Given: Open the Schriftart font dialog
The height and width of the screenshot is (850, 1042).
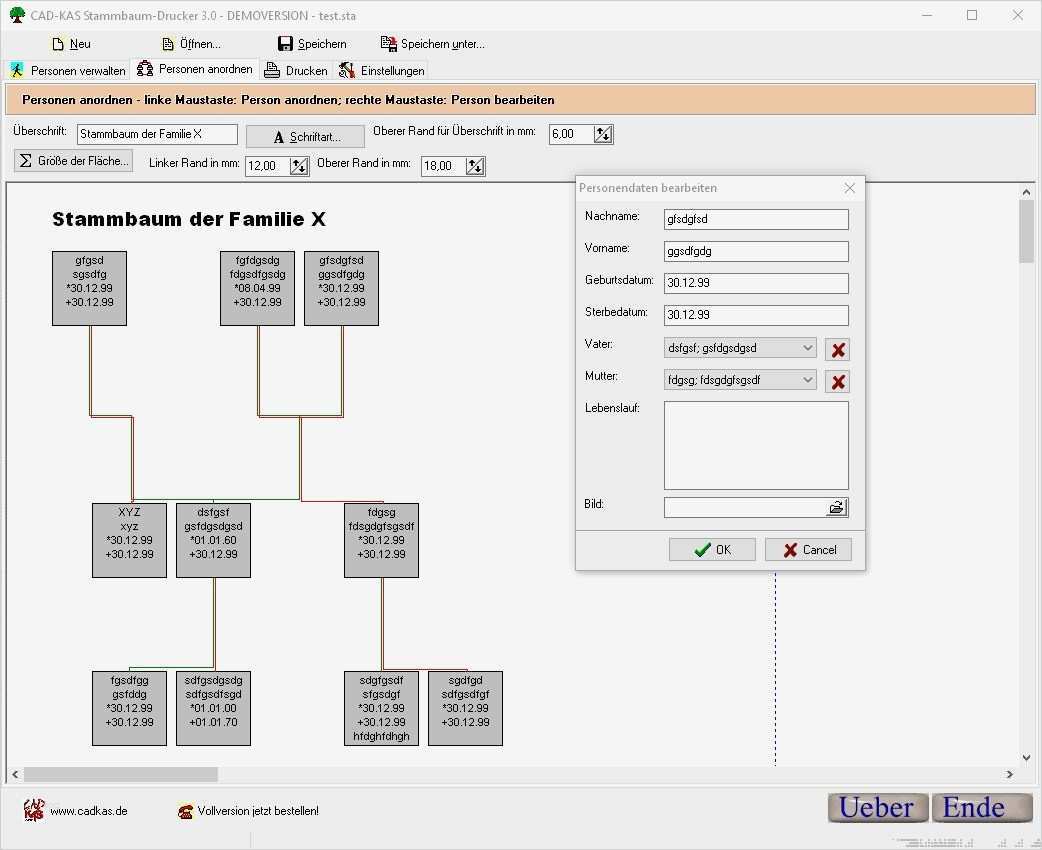Looking at the screenshot, I should 304,136.
